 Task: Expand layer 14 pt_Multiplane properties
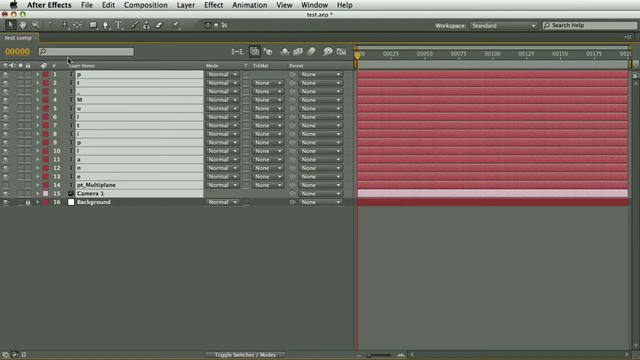(38, 185)
